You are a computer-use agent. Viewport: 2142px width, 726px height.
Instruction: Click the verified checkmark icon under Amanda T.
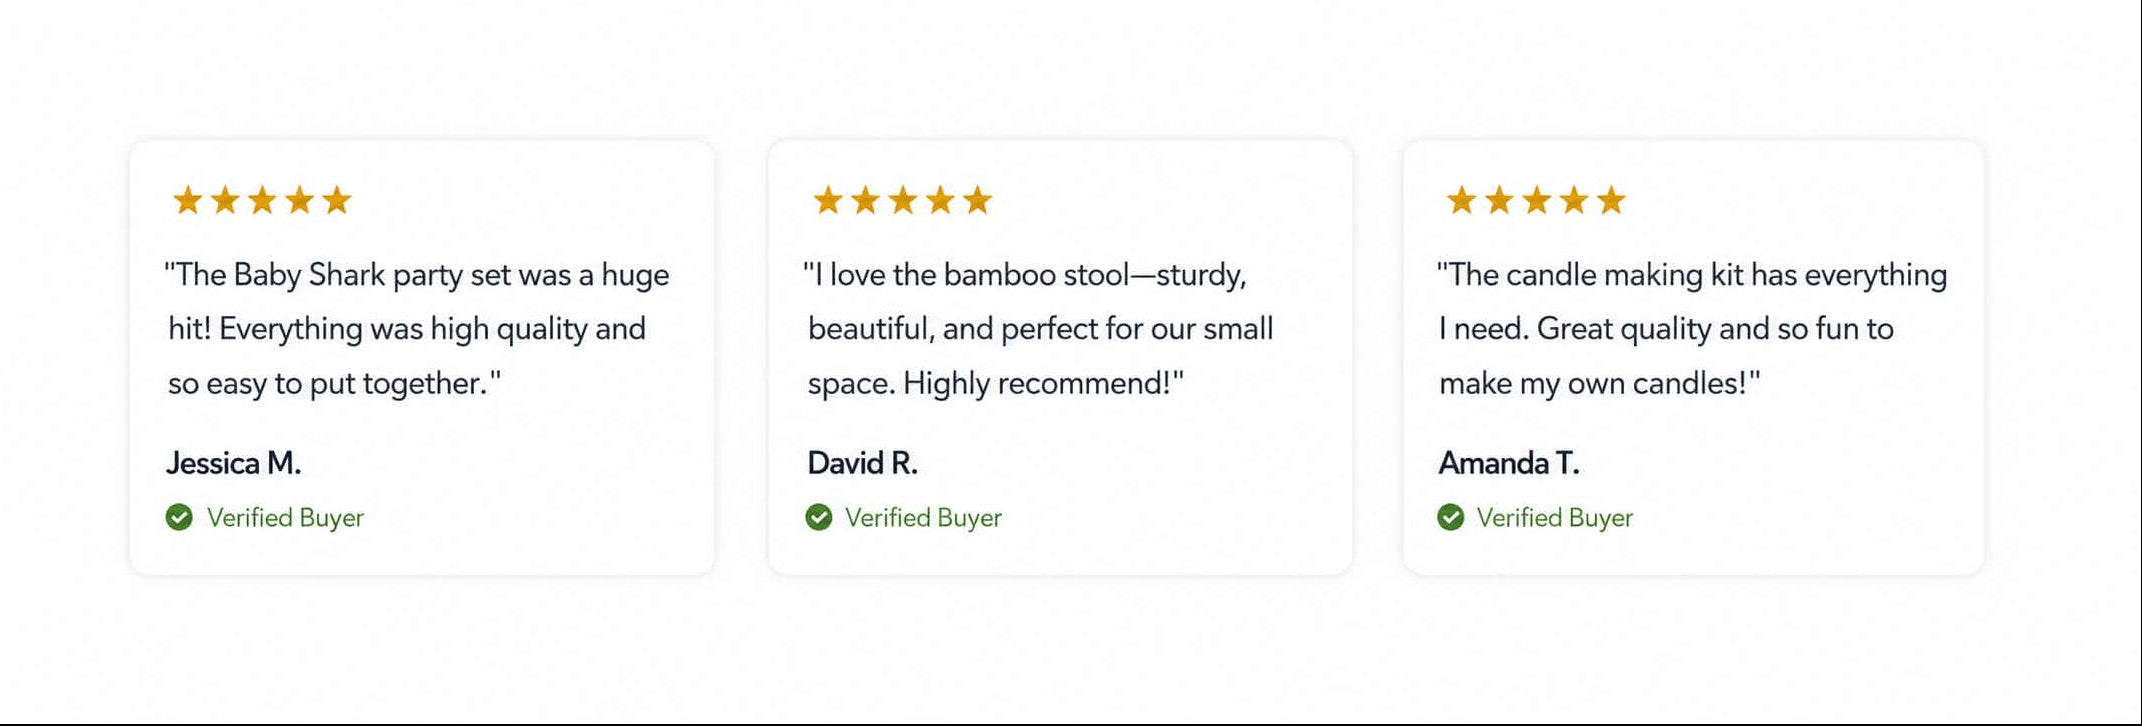tap(1451, 517)
